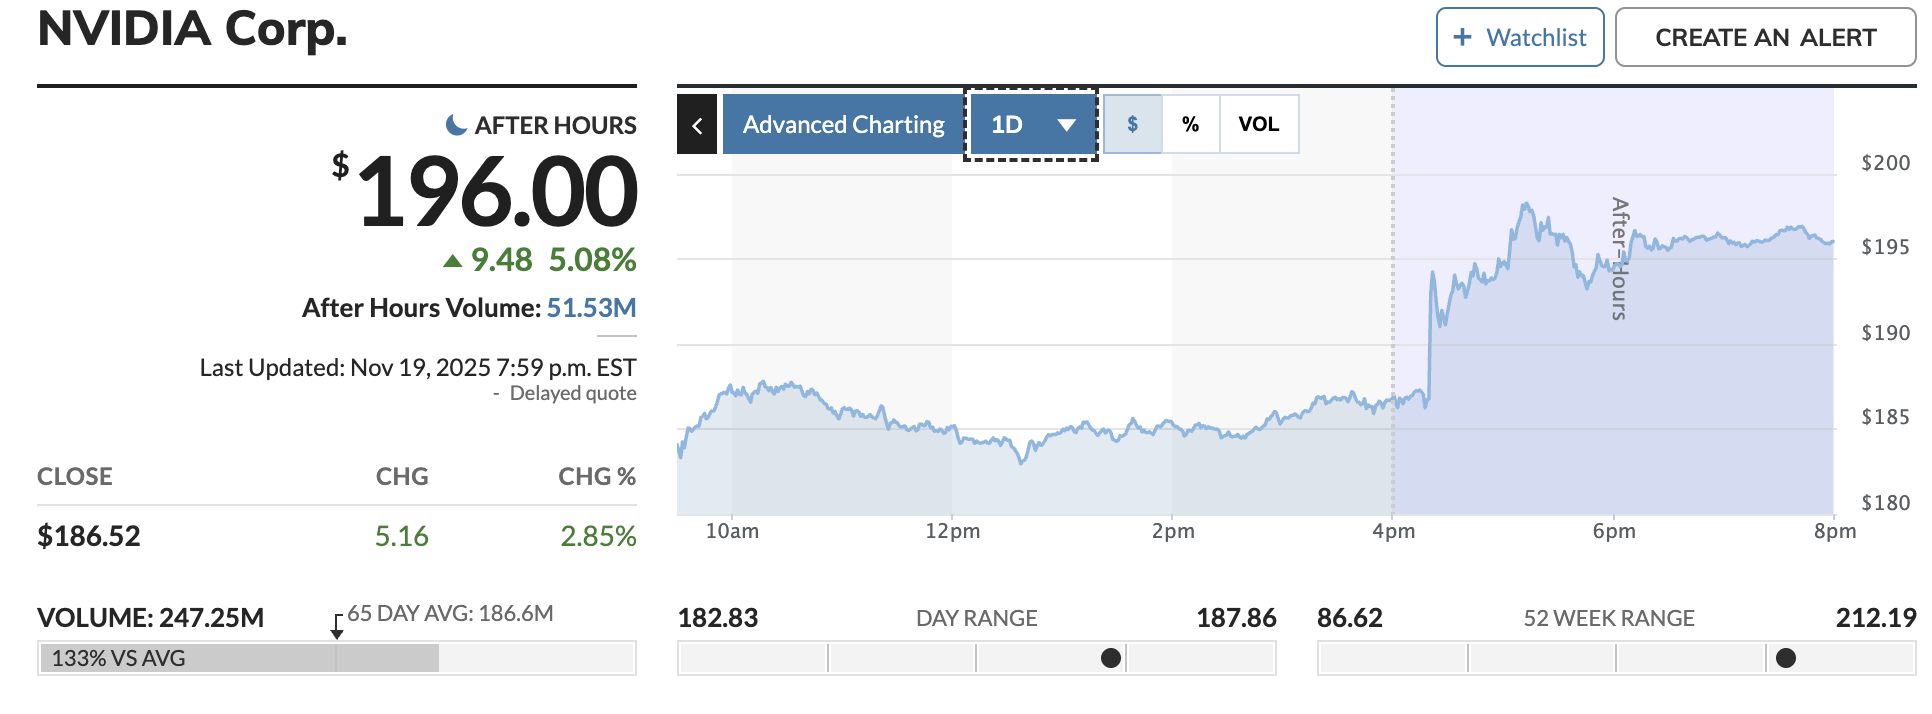1932x714 pixels.
Task: Switch chart to percent change view
Action: (x=1190, y=125)
